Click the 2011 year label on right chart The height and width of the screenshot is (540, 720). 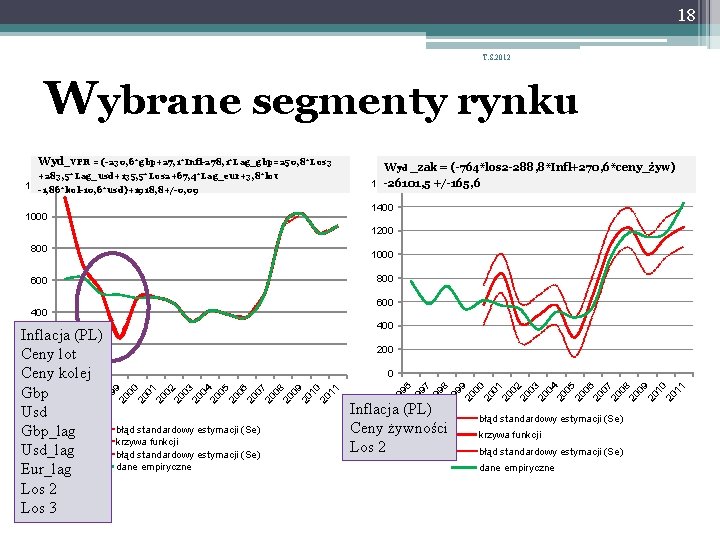click(675, 392)
